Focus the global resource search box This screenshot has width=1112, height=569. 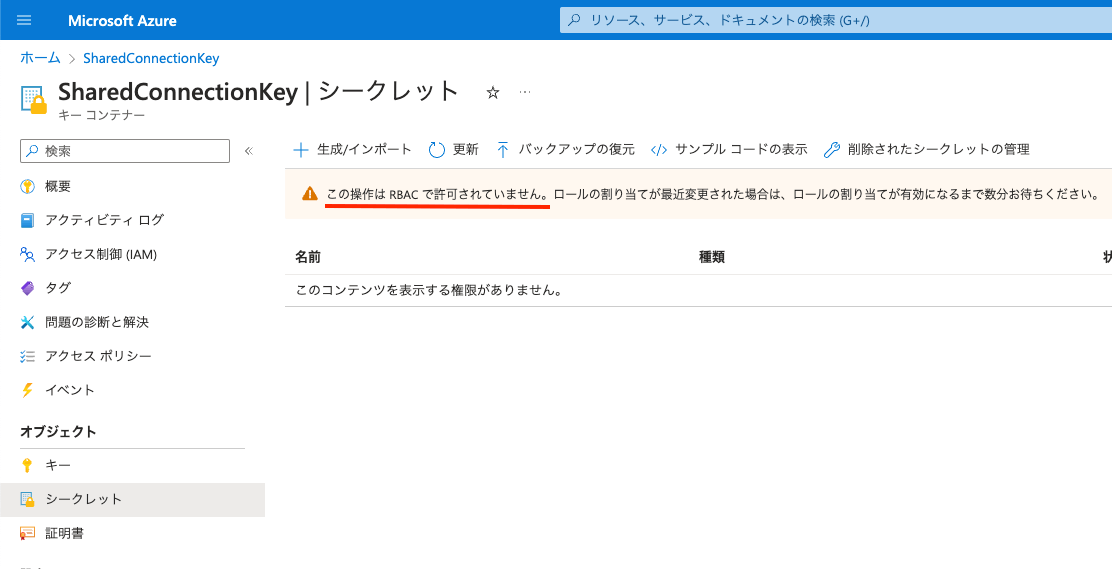pos(835,20)
